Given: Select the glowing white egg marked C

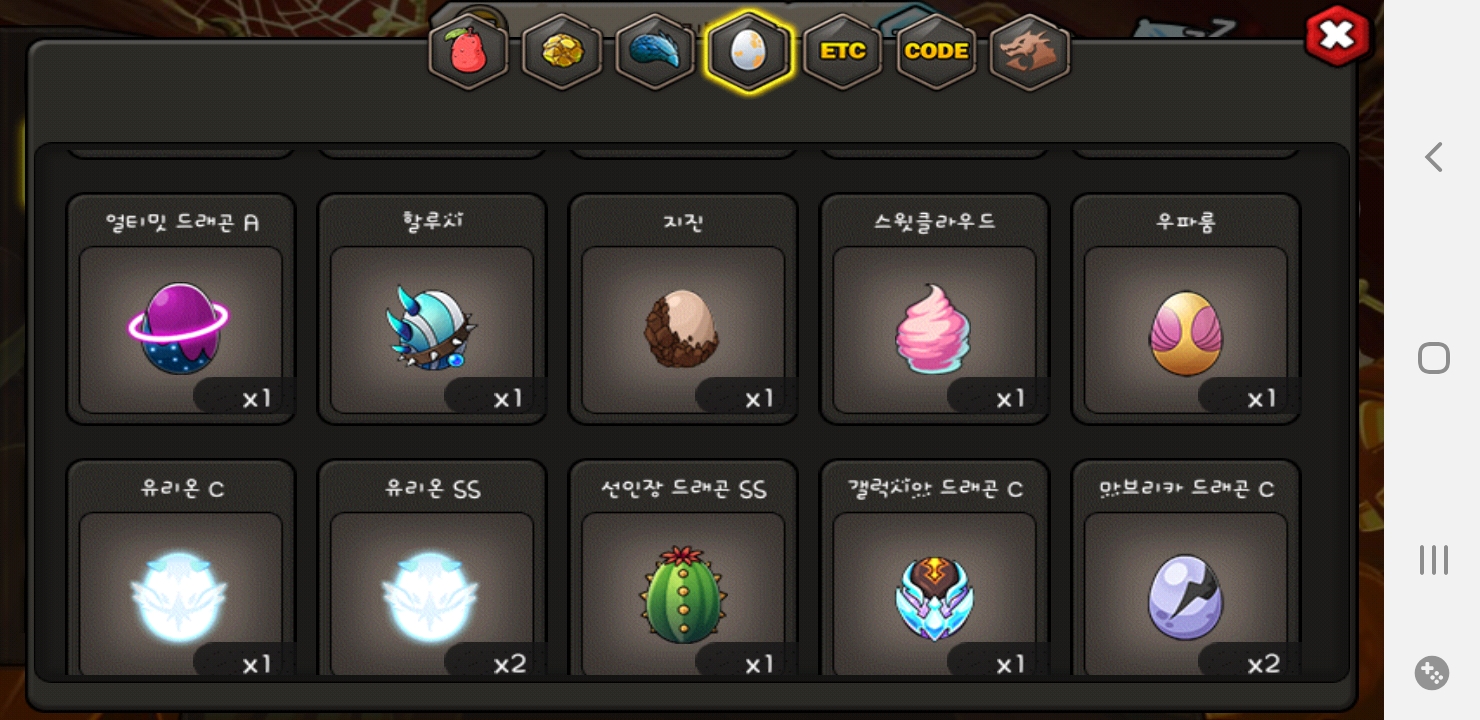Looking at the screenshot, I should tap(181, 568).
